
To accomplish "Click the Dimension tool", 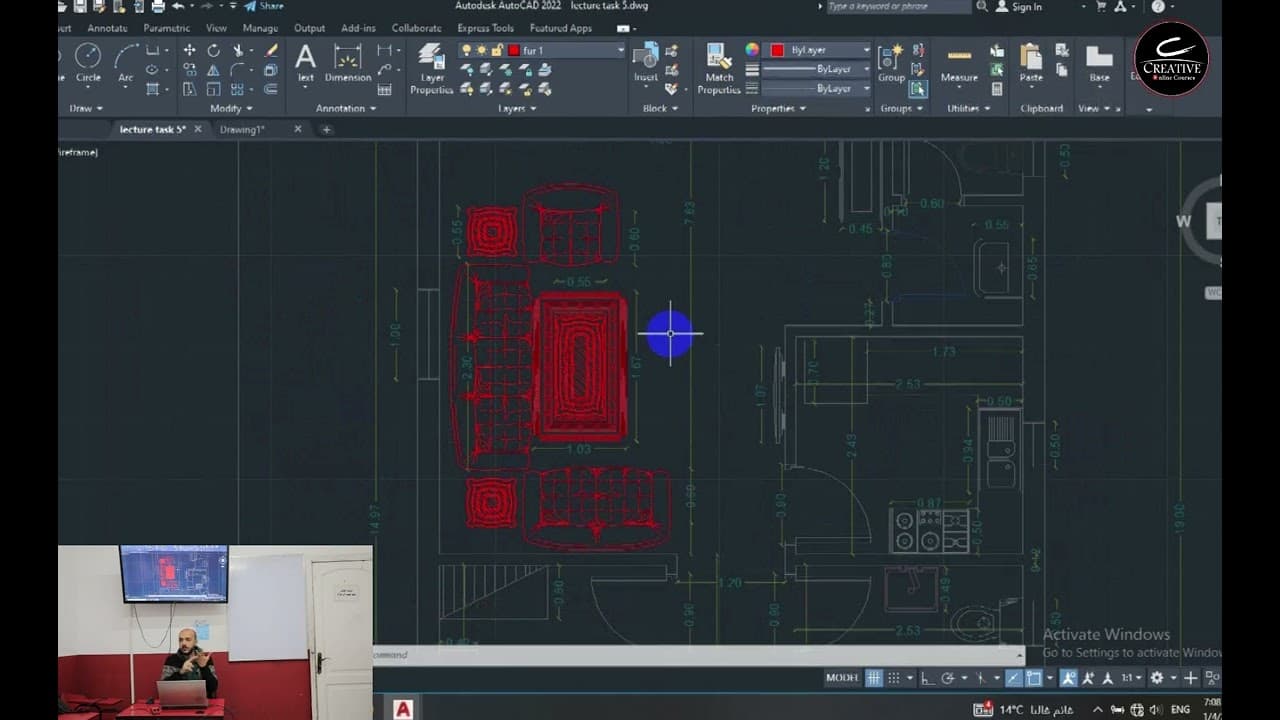I will click(x=348, y=62).
